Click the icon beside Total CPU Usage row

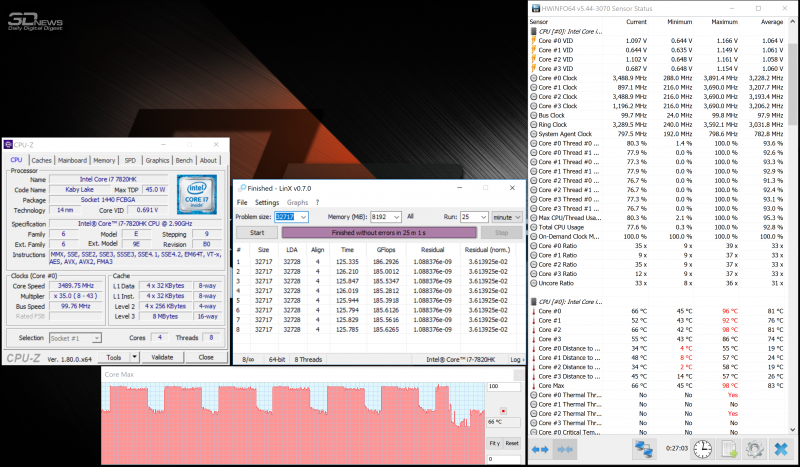point(534,227)
